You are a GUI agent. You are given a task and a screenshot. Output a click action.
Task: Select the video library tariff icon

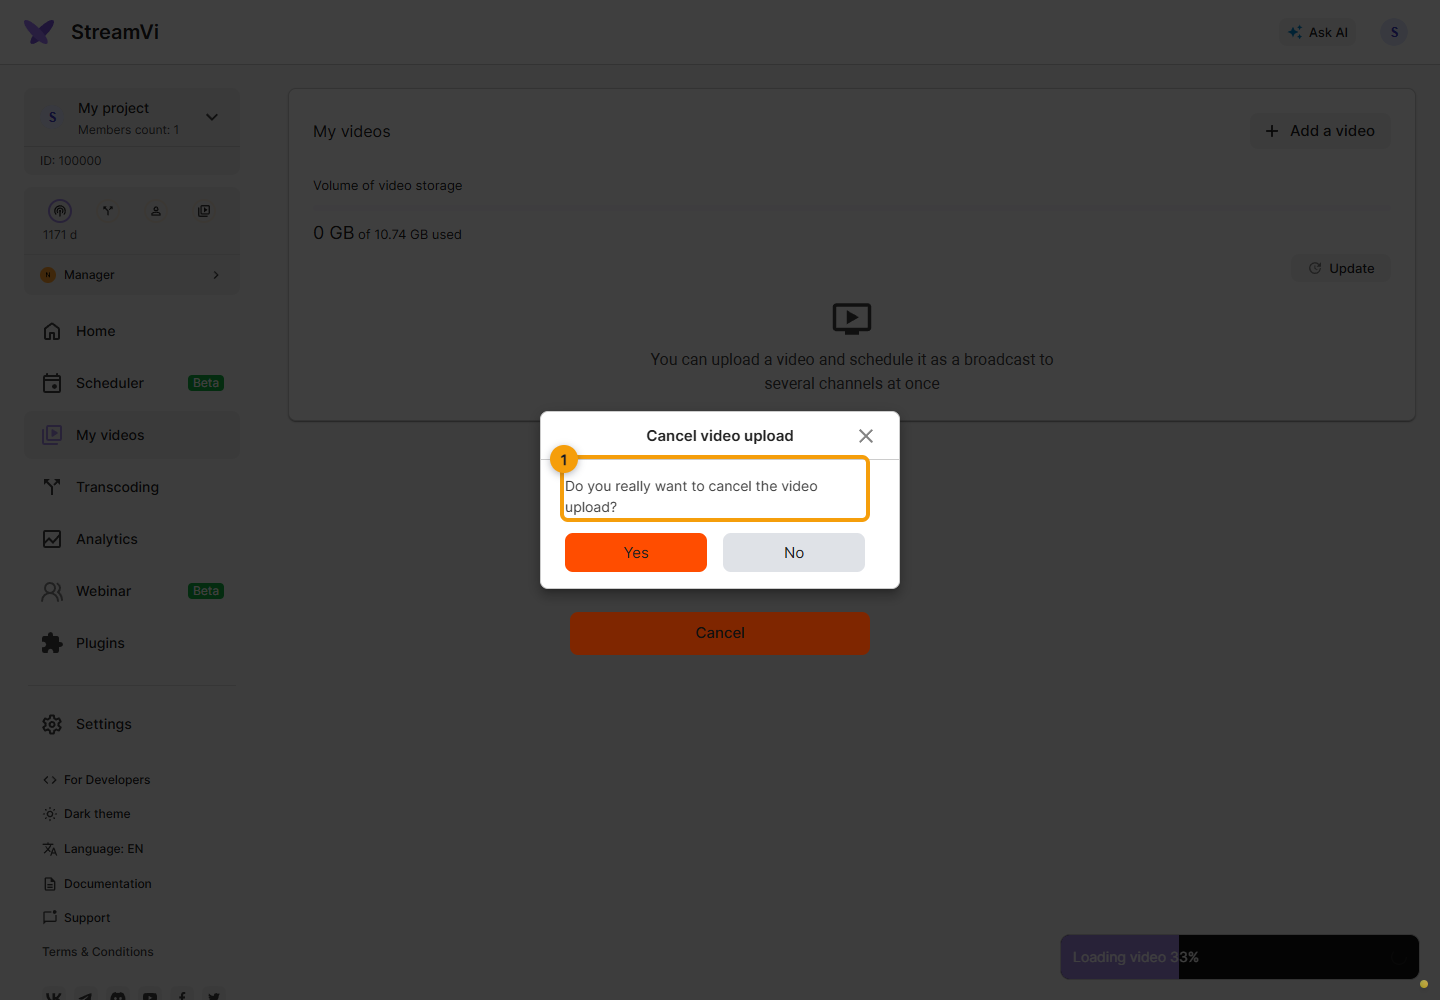204,211
